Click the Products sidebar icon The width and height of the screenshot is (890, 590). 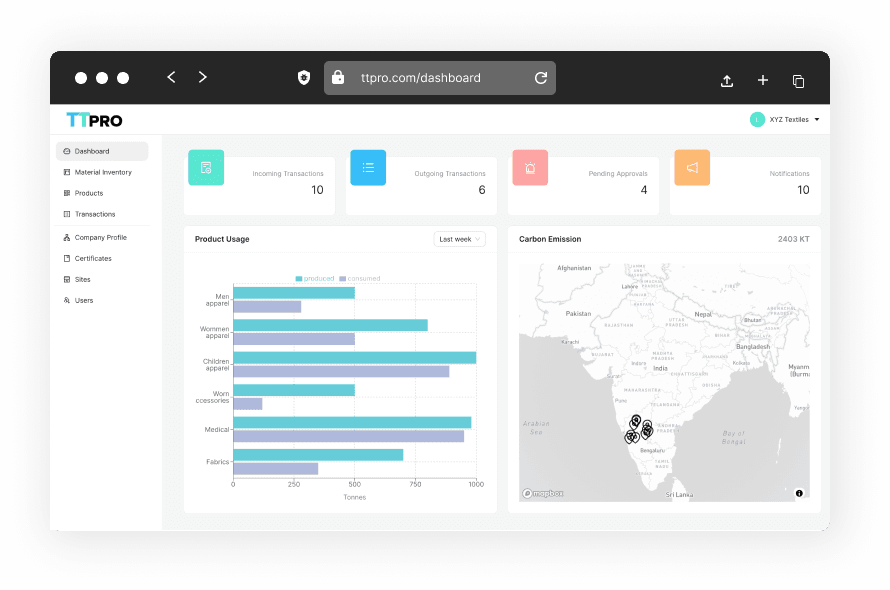[66, 193]
